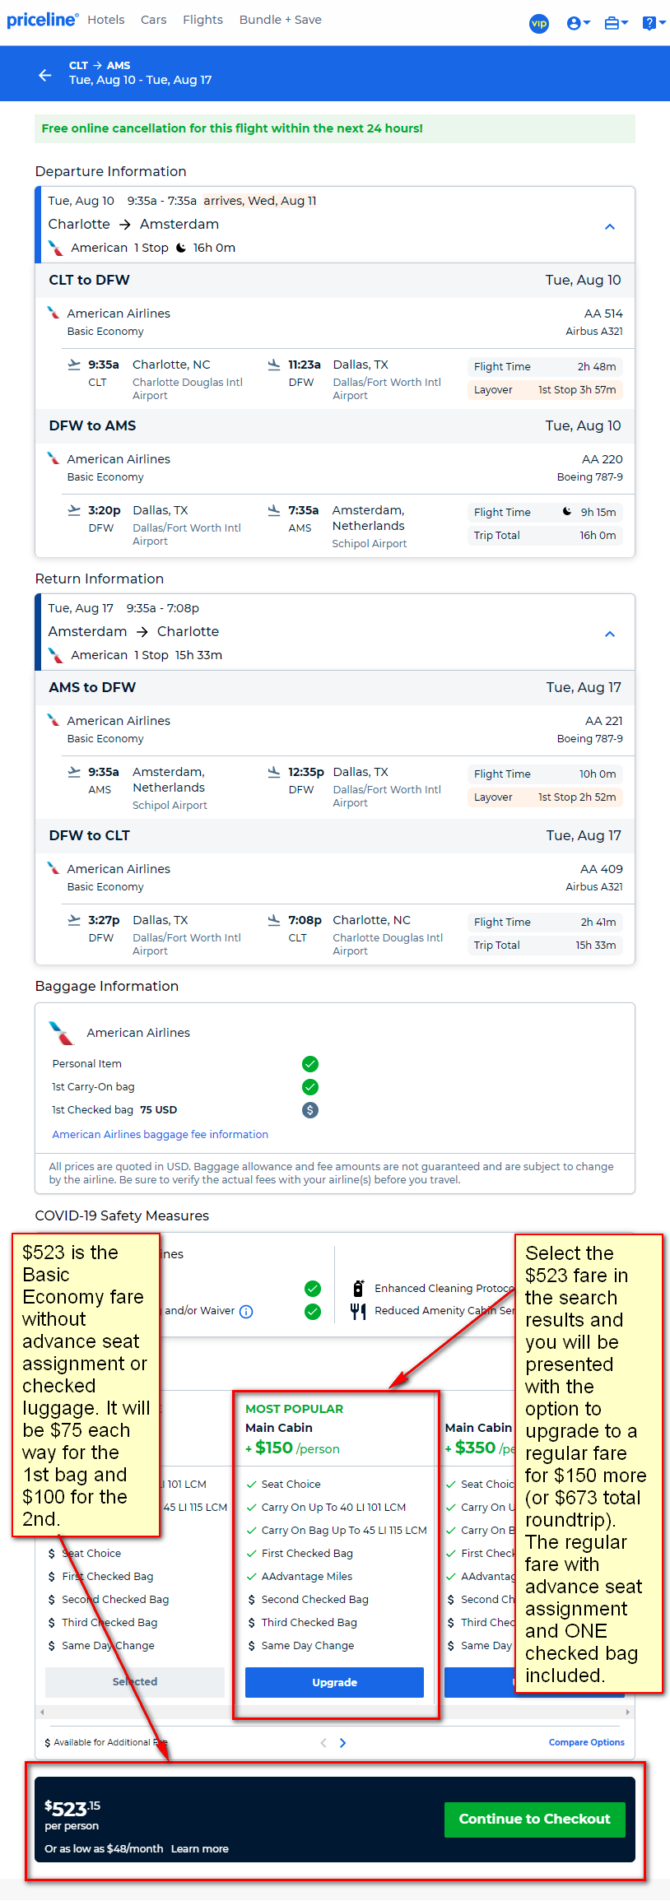Click the 1st Checked bag dollar fee icon

(x=310, y=1110)
